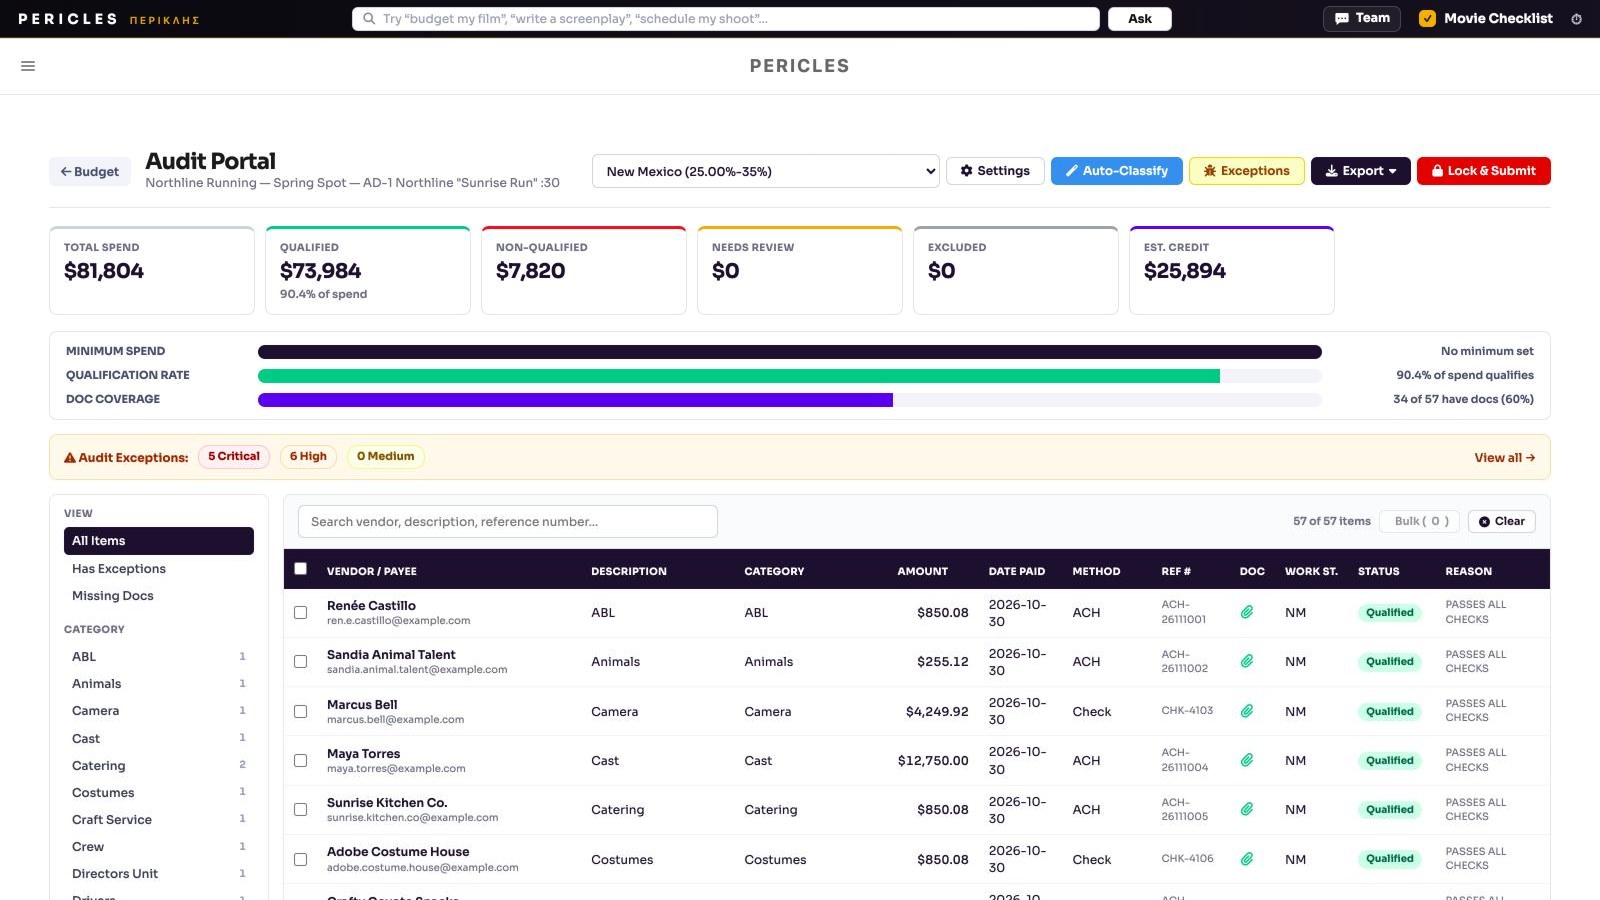Click the power icon in top bar
Image resolution: width=1600 pixels, height=900 pixels.
click(x=1576, y=19)
